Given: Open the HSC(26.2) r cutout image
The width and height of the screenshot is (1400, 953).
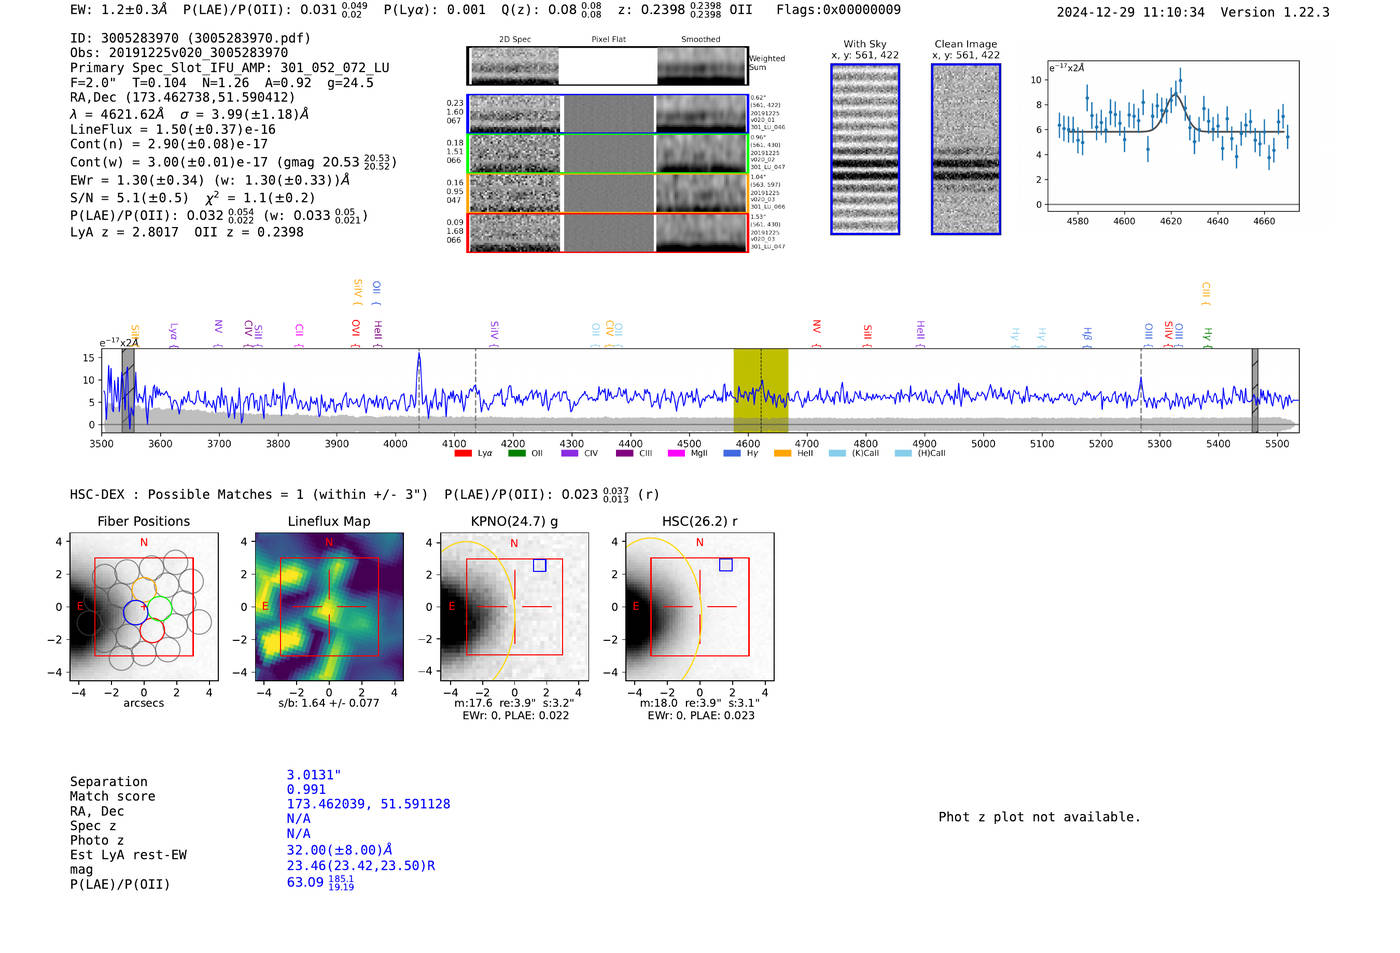Looking at the screenshot, I should pos(699,606).
